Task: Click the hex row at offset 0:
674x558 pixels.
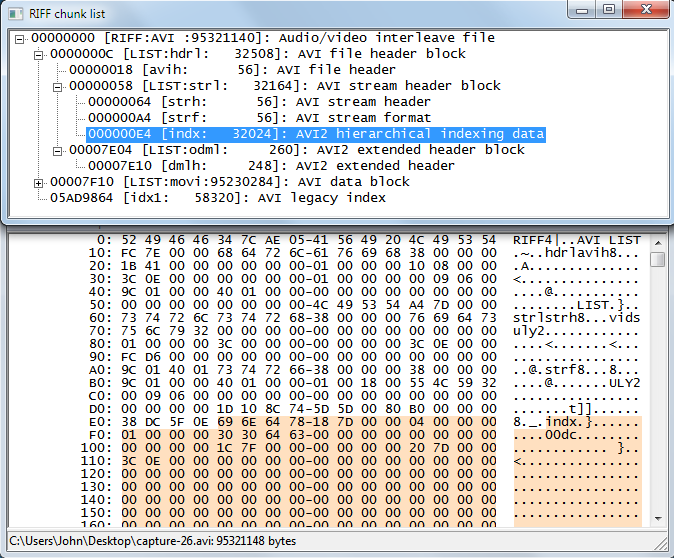Action: [x=368, y=240]
